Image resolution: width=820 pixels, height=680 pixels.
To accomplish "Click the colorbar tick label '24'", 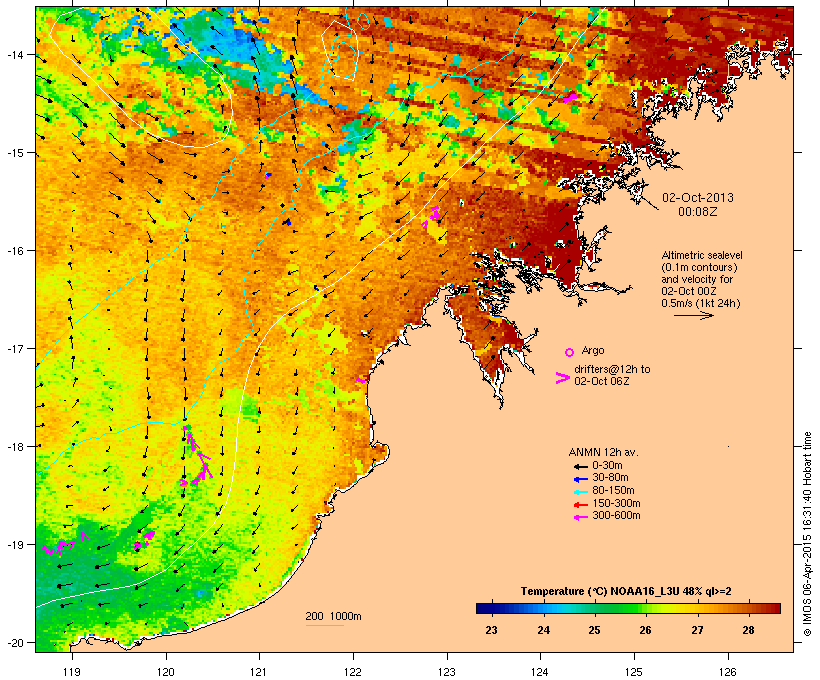I will [x=543, y=630].
